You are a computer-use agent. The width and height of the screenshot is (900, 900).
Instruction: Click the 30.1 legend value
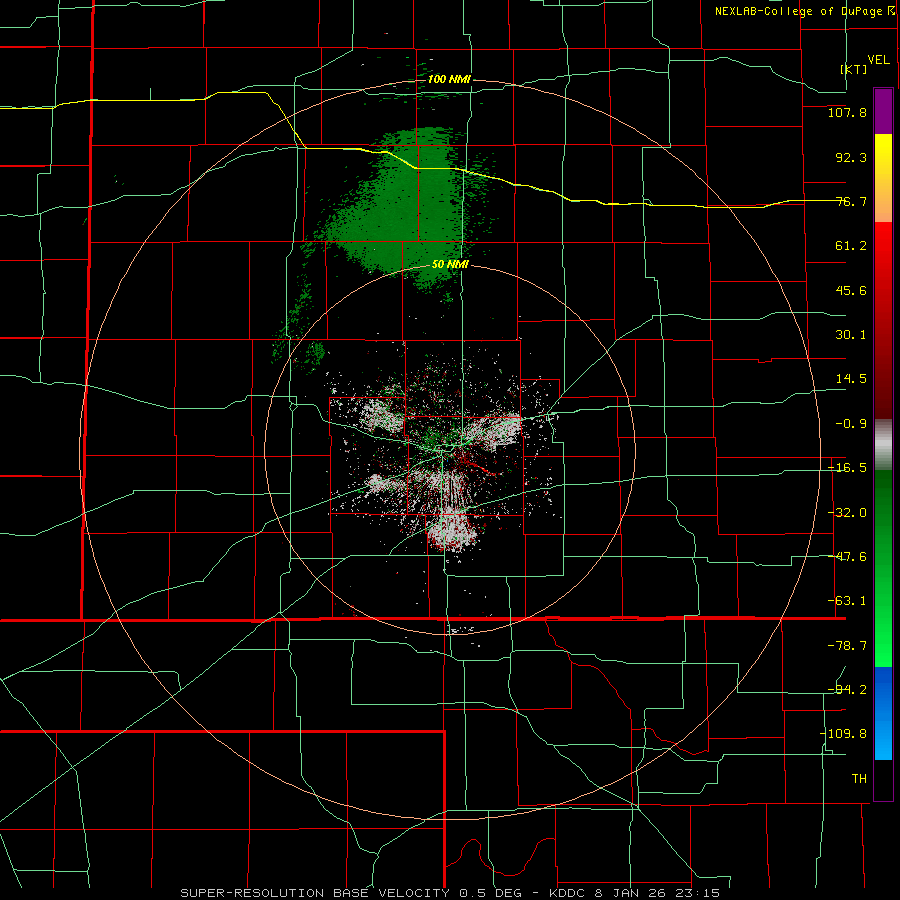(851, 335)
